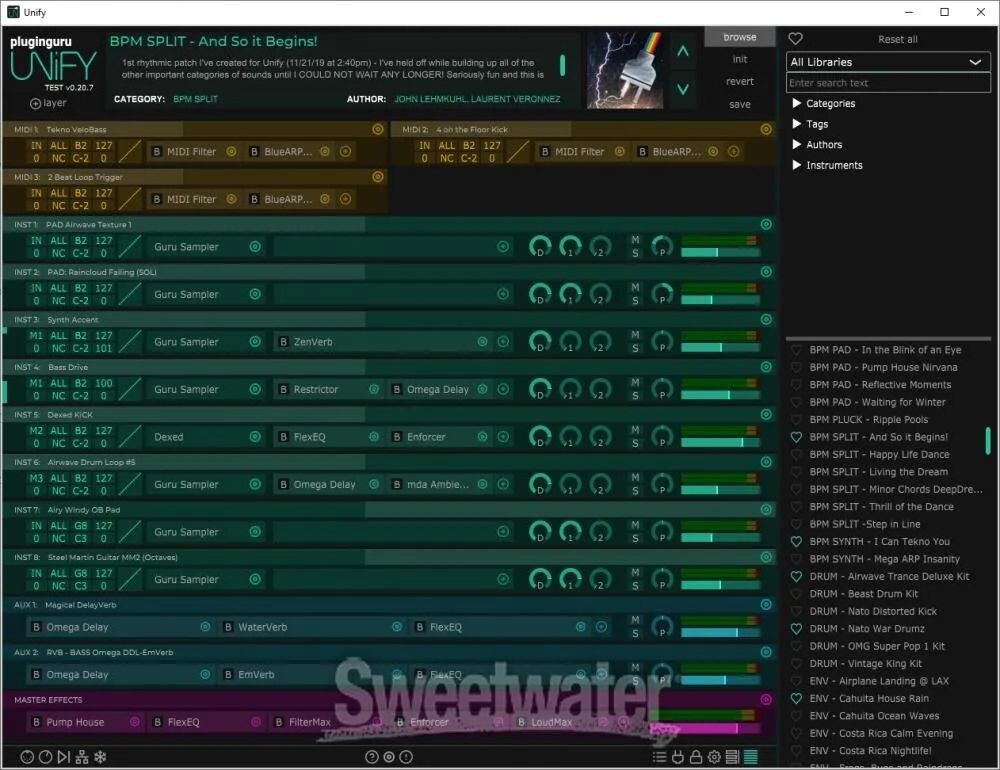Click the snowflake icon in bottom toolbar
Image resolution: width=1000 pixels, height=770 pixels.
click(x=100, y=757)
